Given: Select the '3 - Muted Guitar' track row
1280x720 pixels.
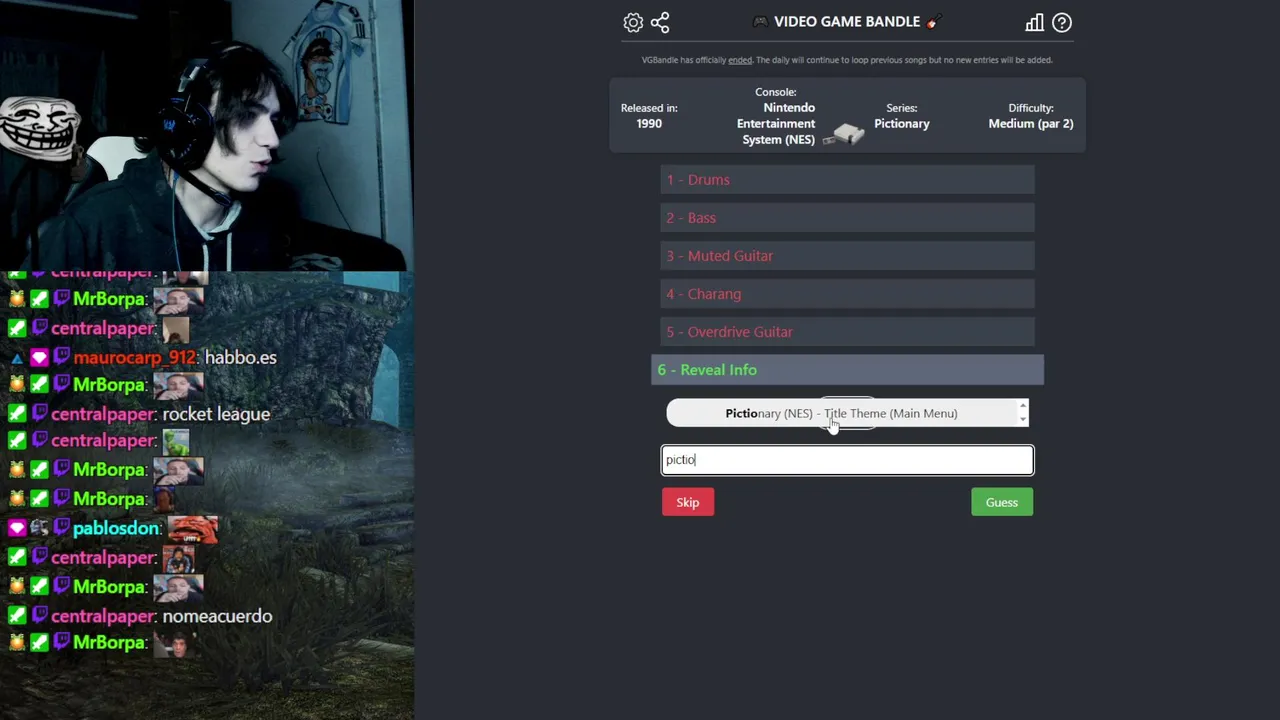Looking at the screenshot, I should pos(847,256).
